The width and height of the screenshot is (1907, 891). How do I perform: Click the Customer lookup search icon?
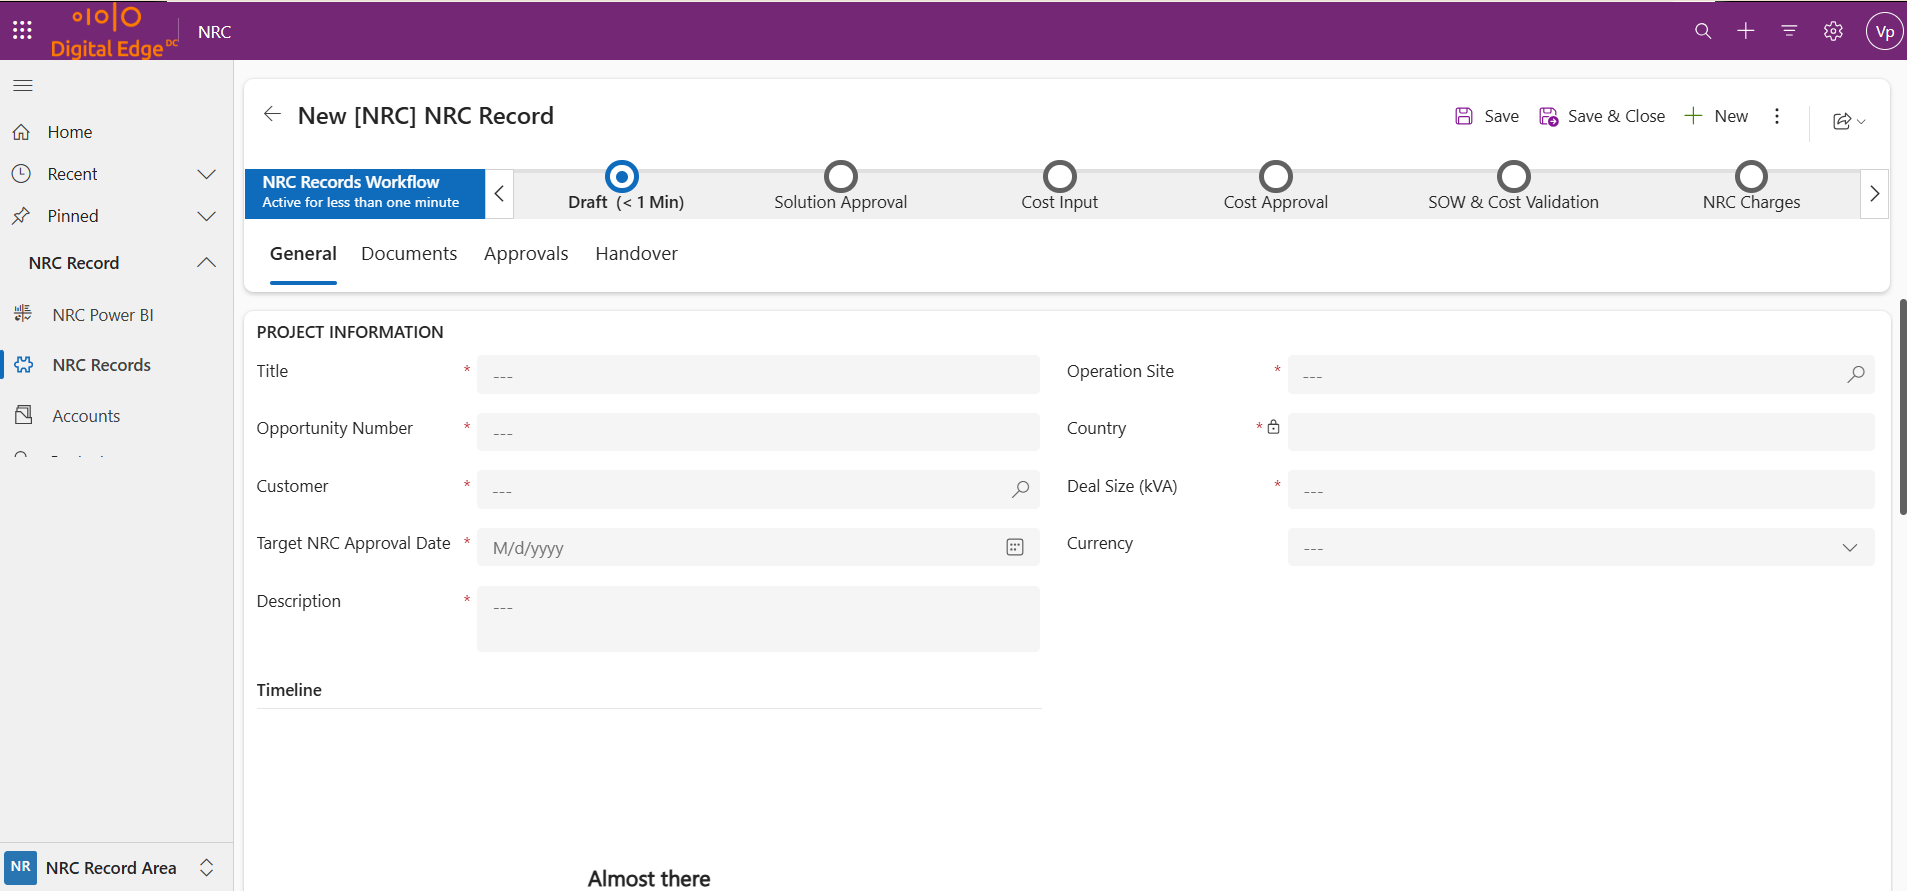1020,489
